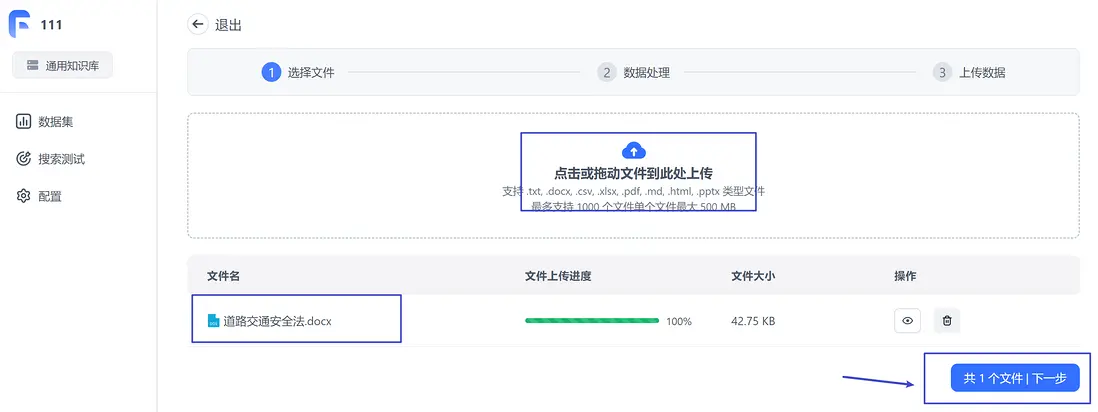Select step 1 选择文件
The image size is (1098, 412).
[x=298, y=72]
